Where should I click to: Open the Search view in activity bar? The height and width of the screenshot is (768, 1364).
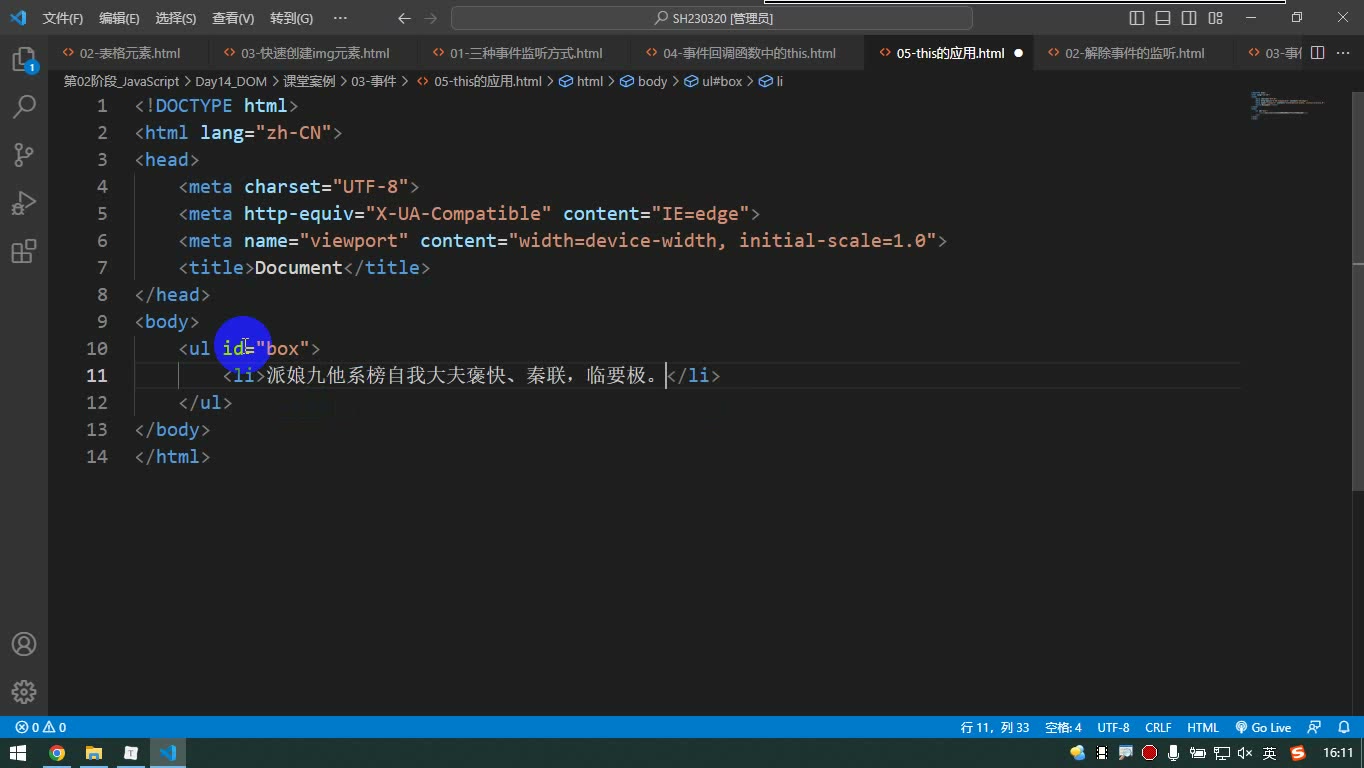tap(24, 107)
